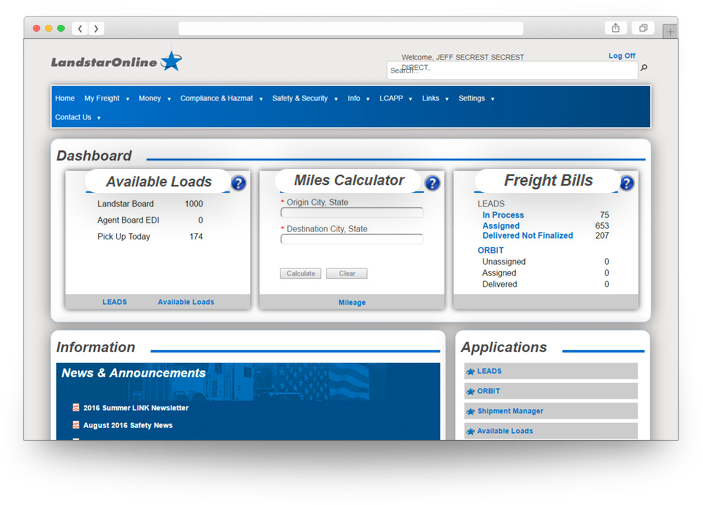Click the ORBIT Delivered row

(x=546, y=284)
